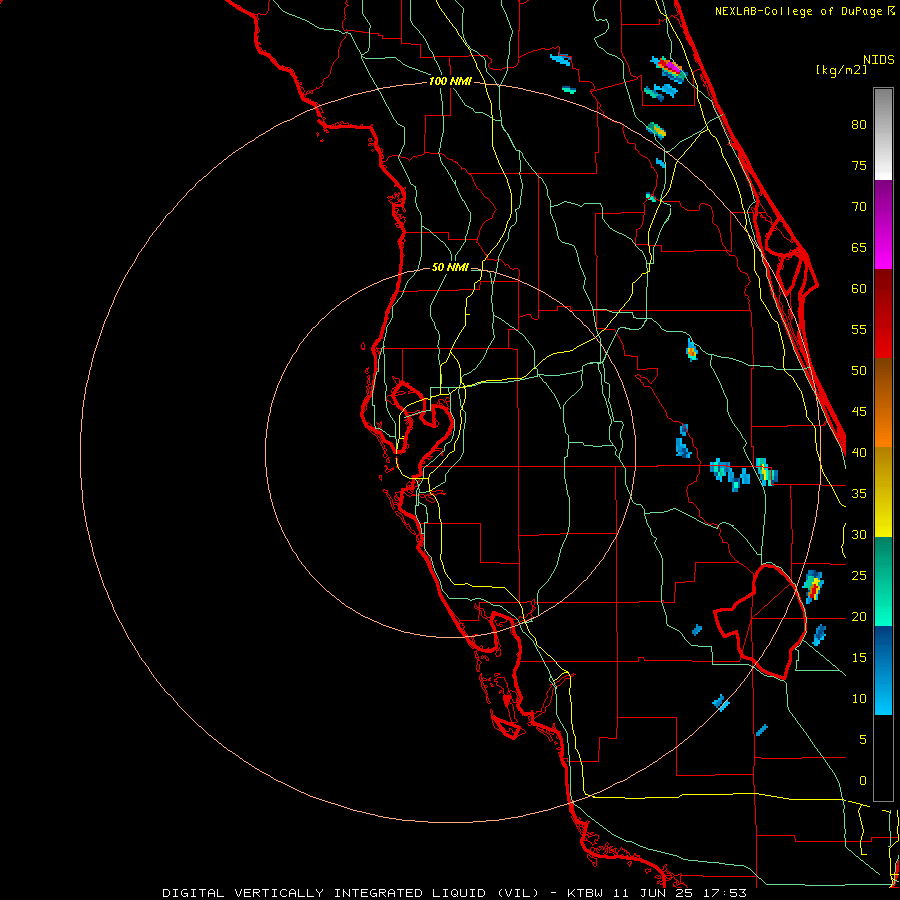Click the 25 value on the color scale
Image resolution: width=900 pixels, height=900 pixels.
click(x=859, y=575)
